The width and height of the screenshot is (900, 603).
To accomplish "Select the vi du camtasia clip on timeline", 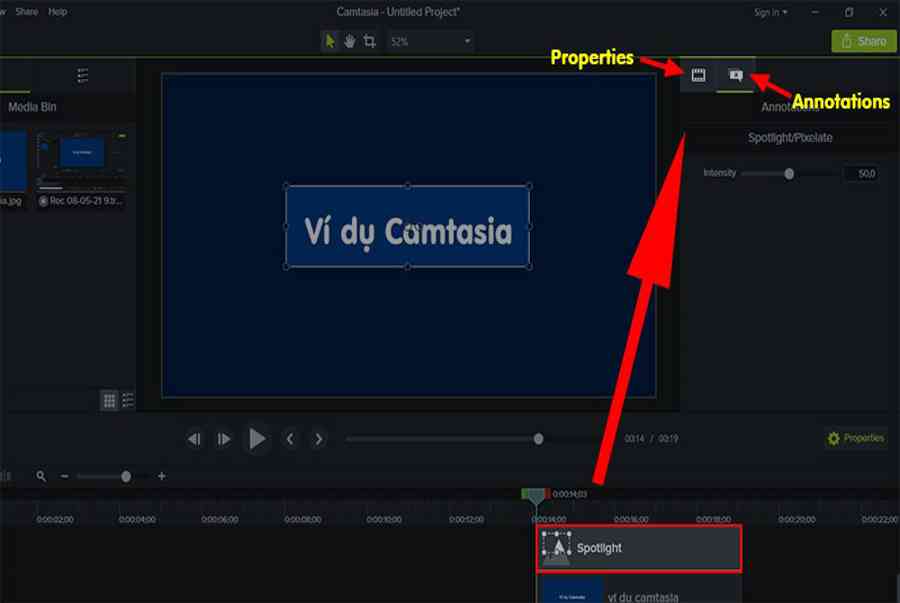I will 638,591.
